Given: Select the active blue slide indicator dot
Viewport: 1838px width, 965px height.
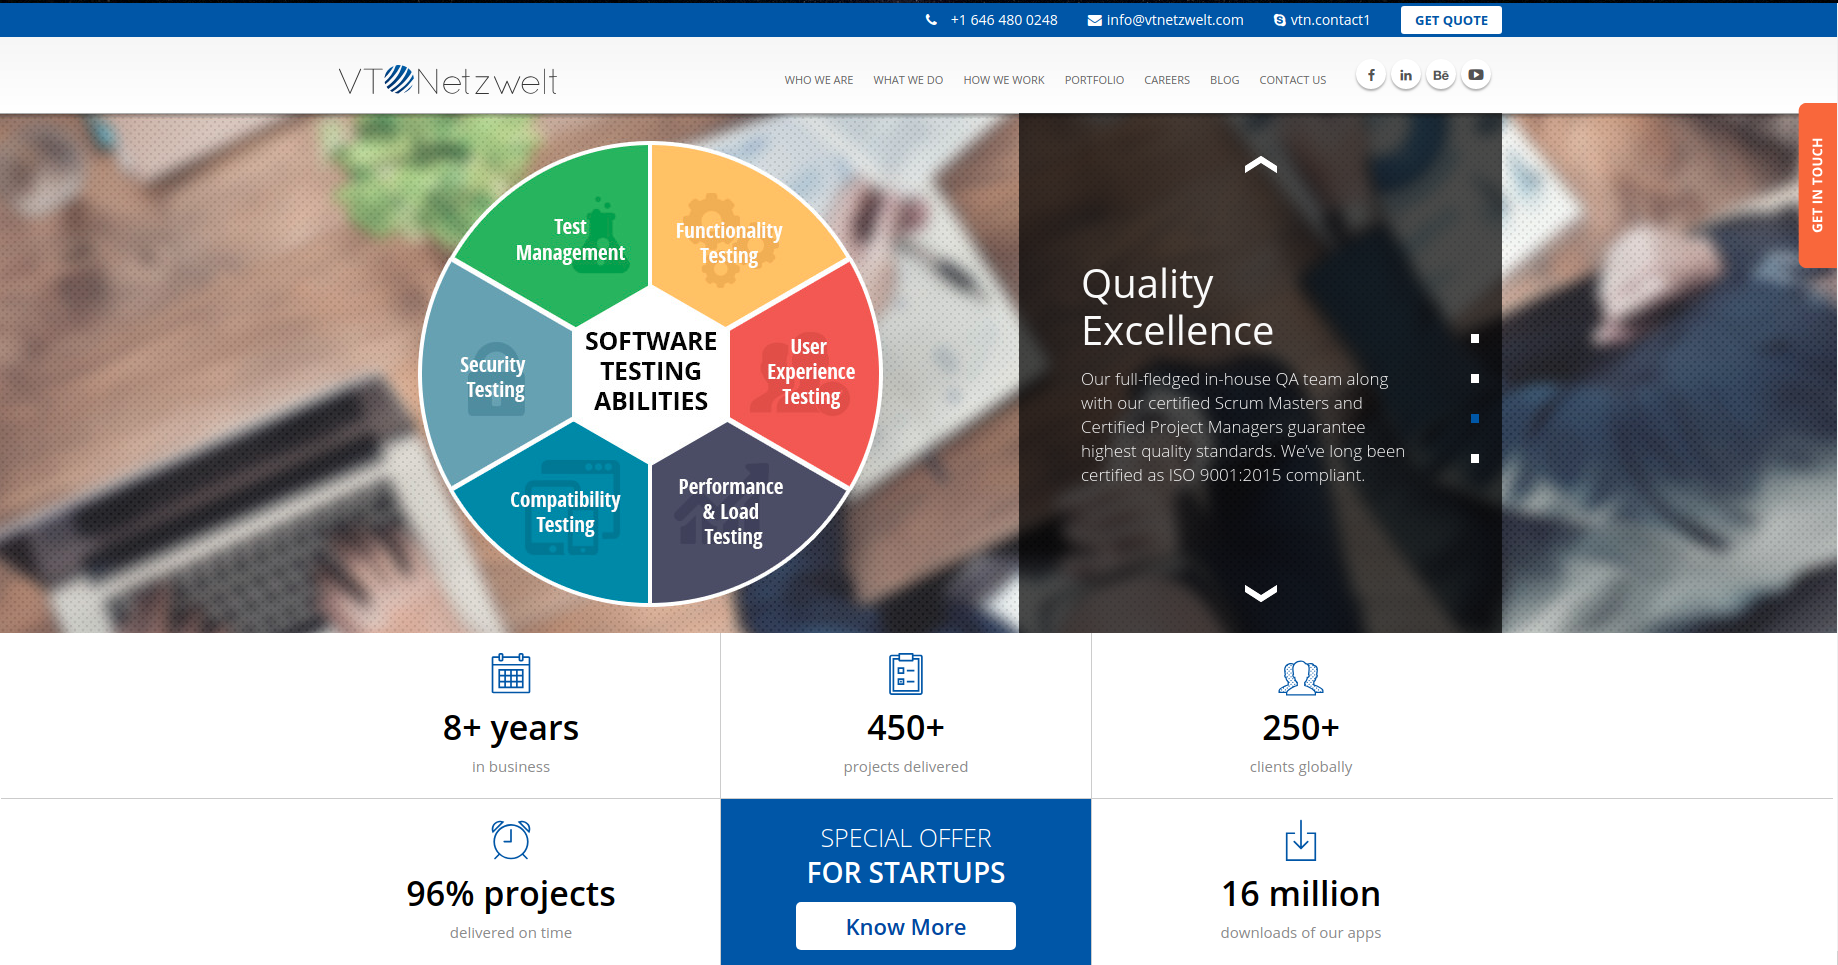Looking at the screenshot, I should point(1475,419).
